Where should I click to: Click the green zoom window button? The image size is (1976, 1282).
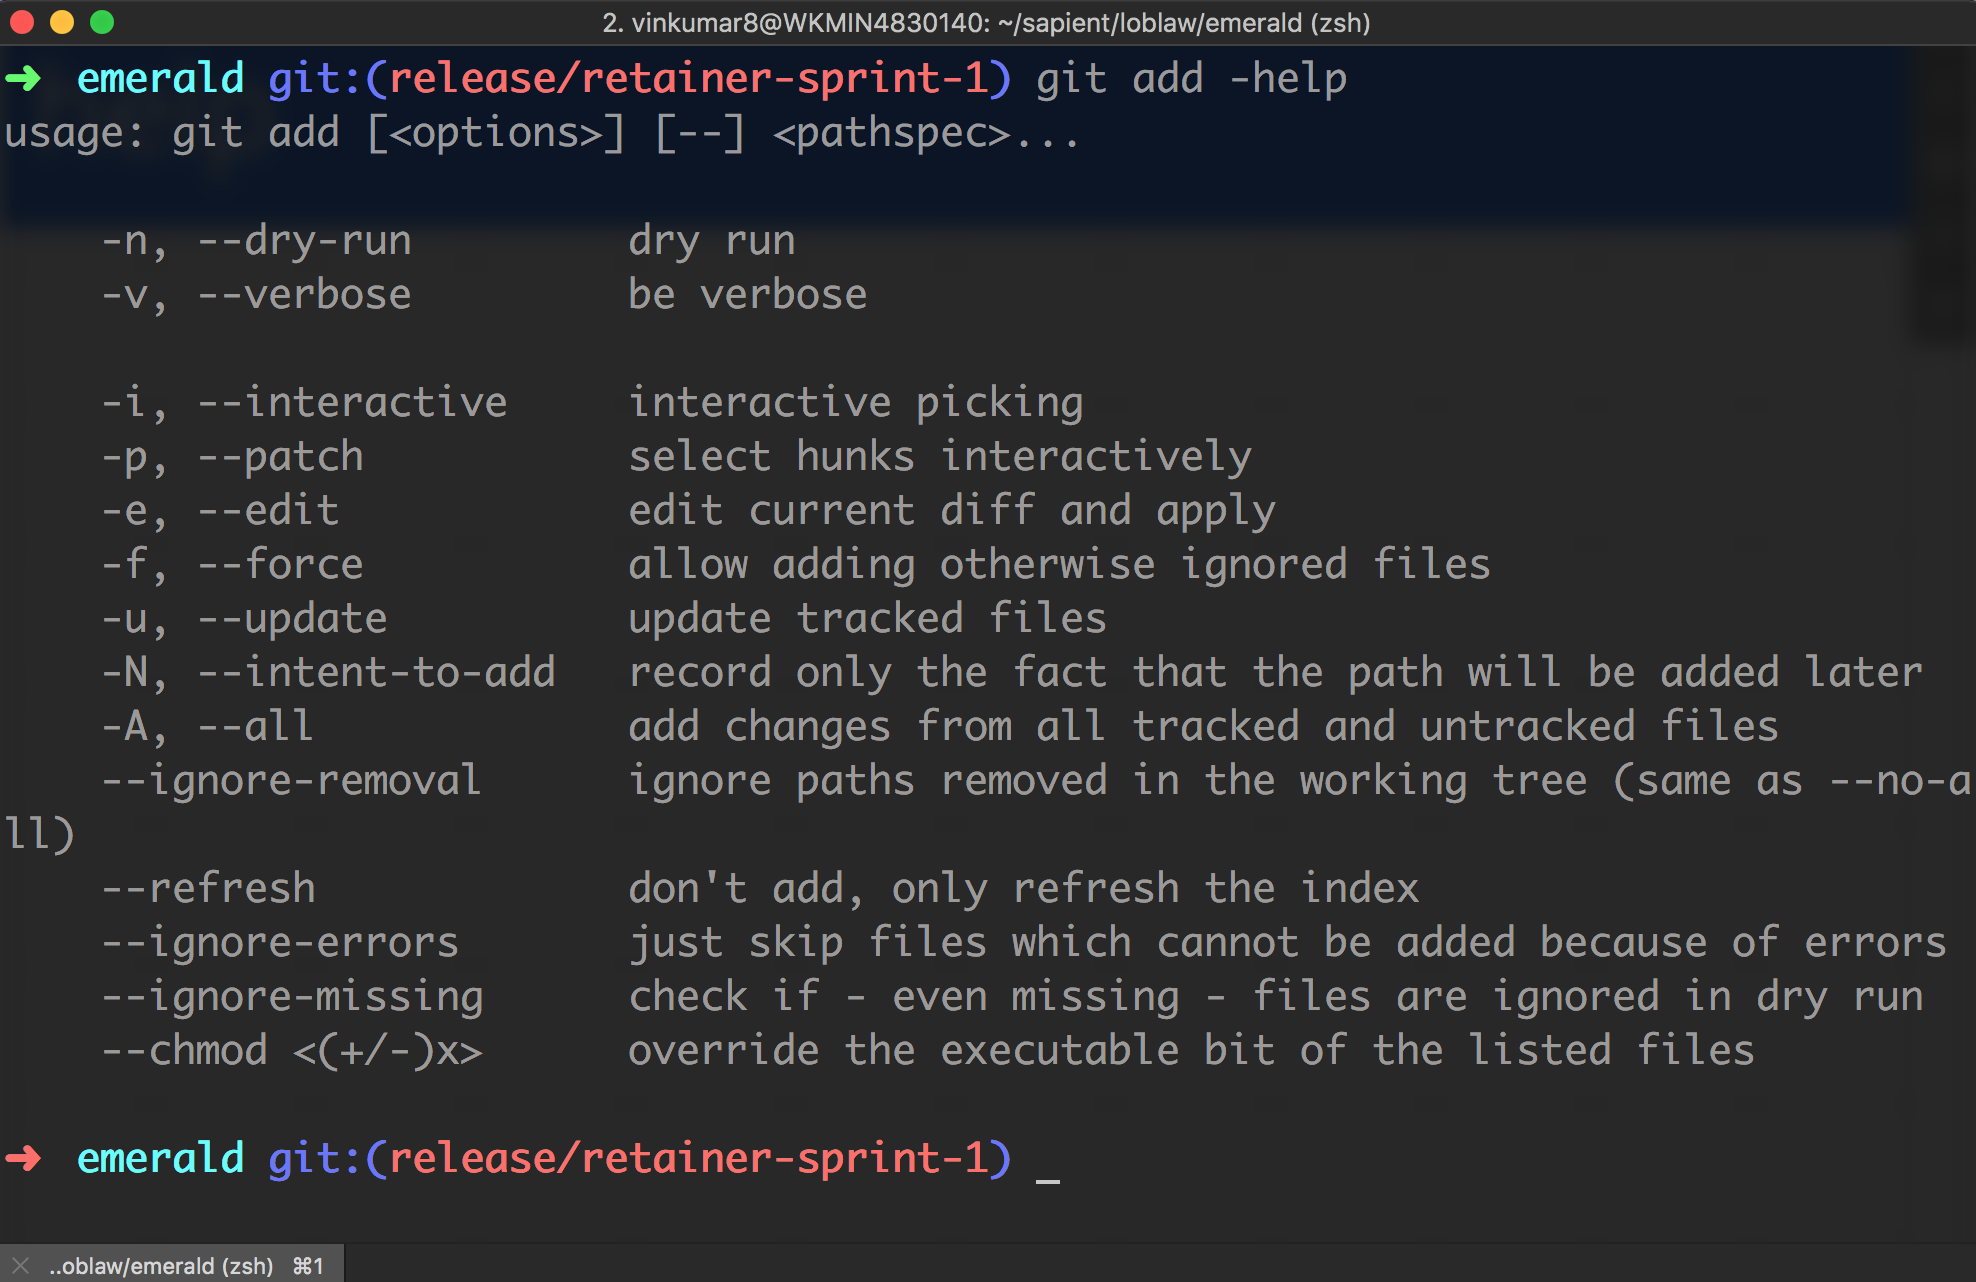[x=102, y=21]
